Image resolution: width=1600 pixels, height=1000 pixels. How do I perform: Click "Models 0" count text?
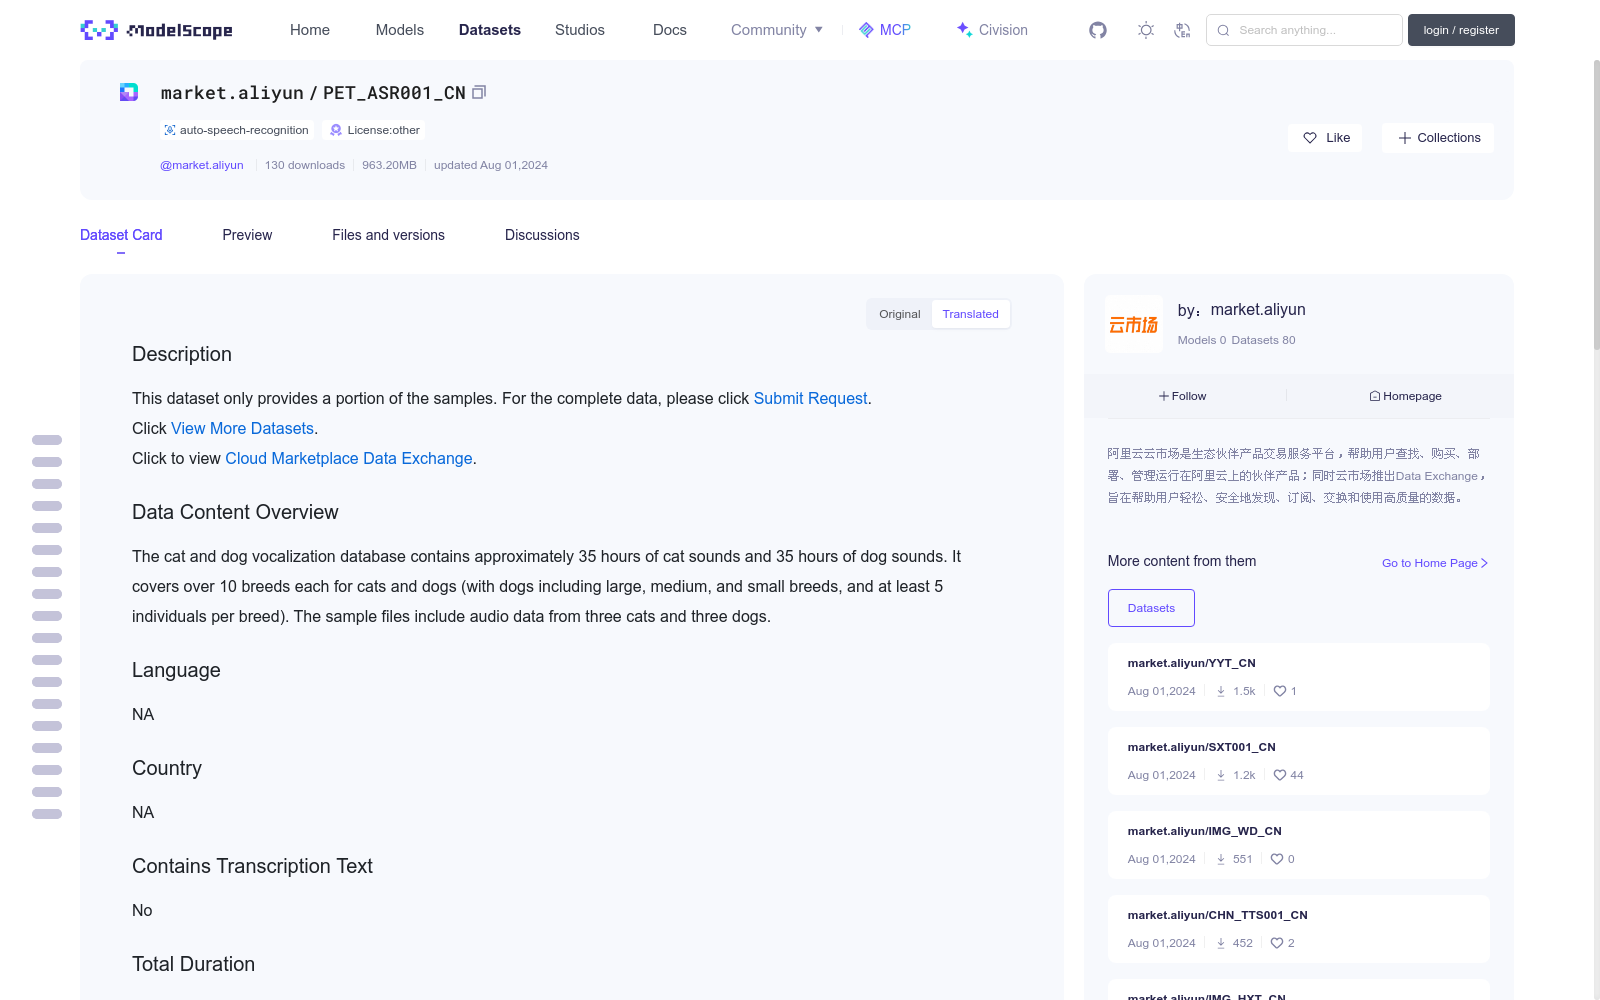pyautogui.click(x=1202, y=340)
